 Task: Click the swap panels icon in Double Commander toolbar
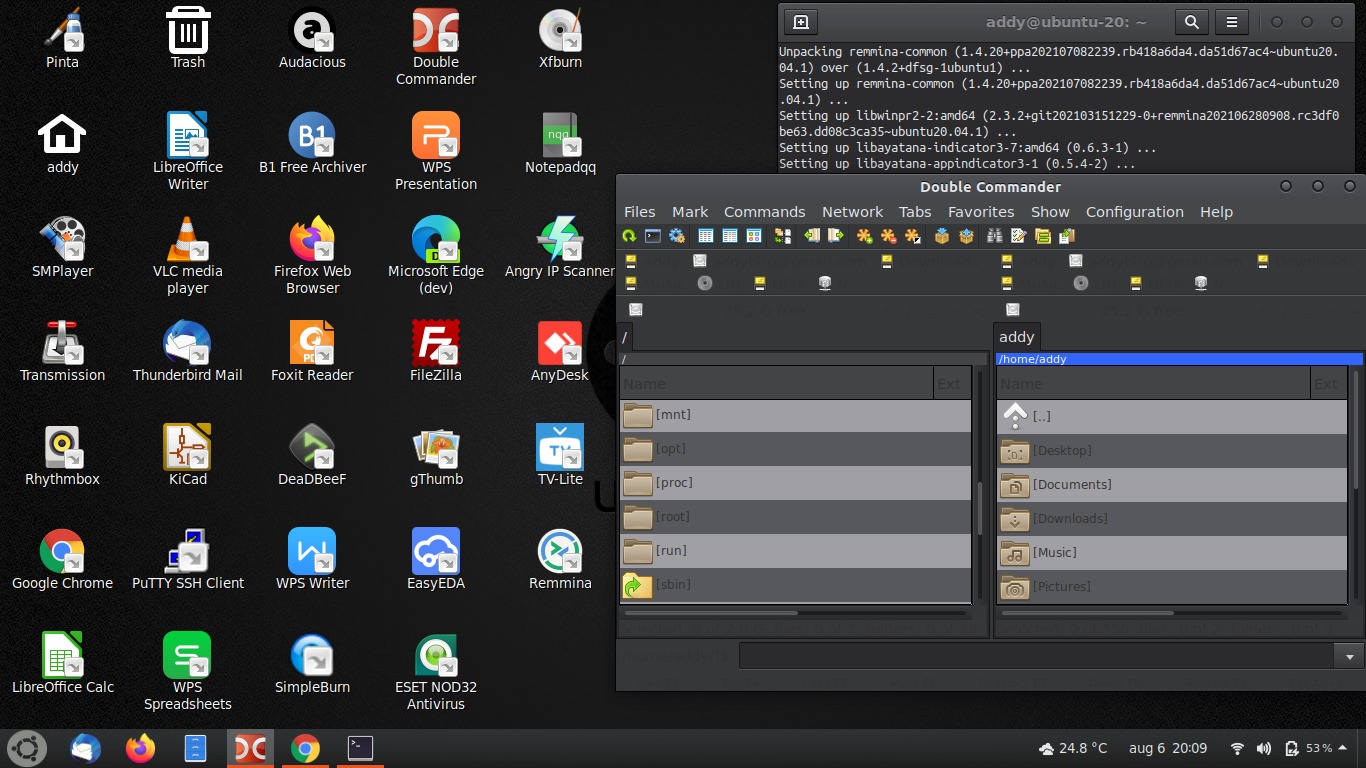[783, 236]
